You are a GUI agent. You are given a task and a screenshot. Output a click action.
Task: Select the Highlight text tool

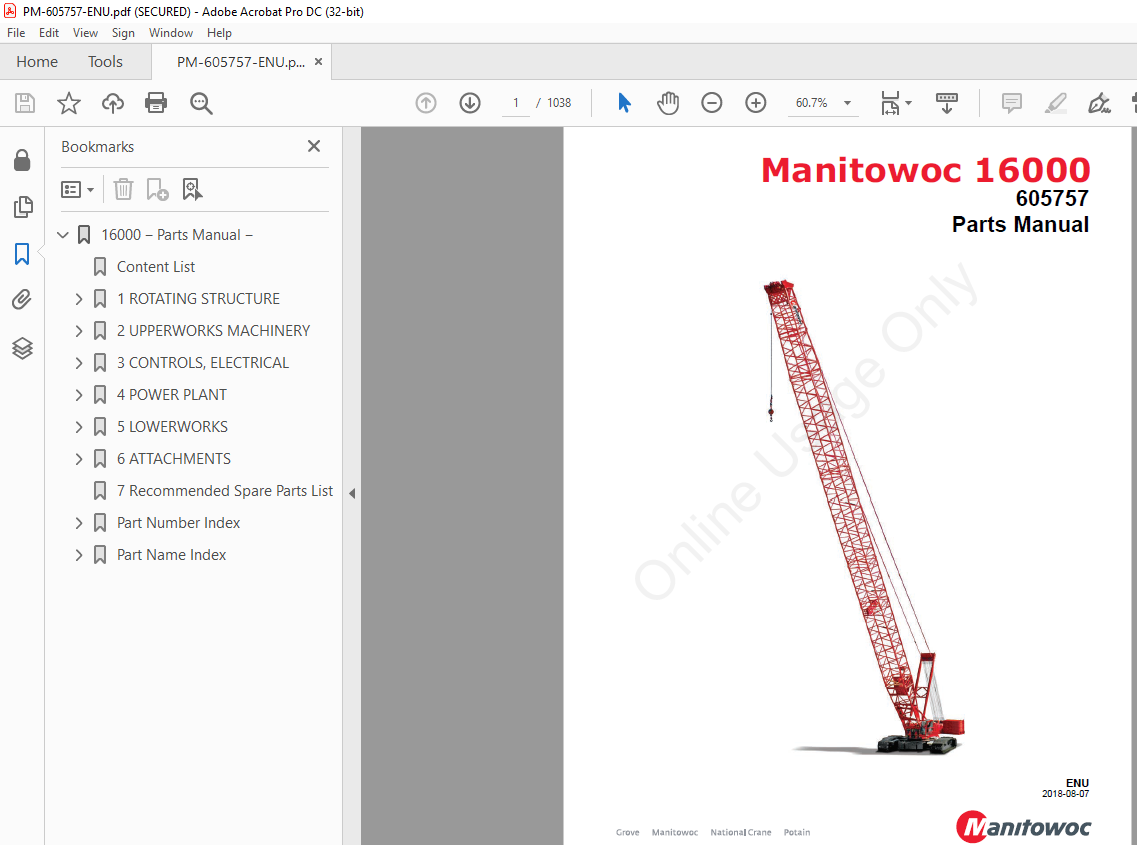[1056, 103]
